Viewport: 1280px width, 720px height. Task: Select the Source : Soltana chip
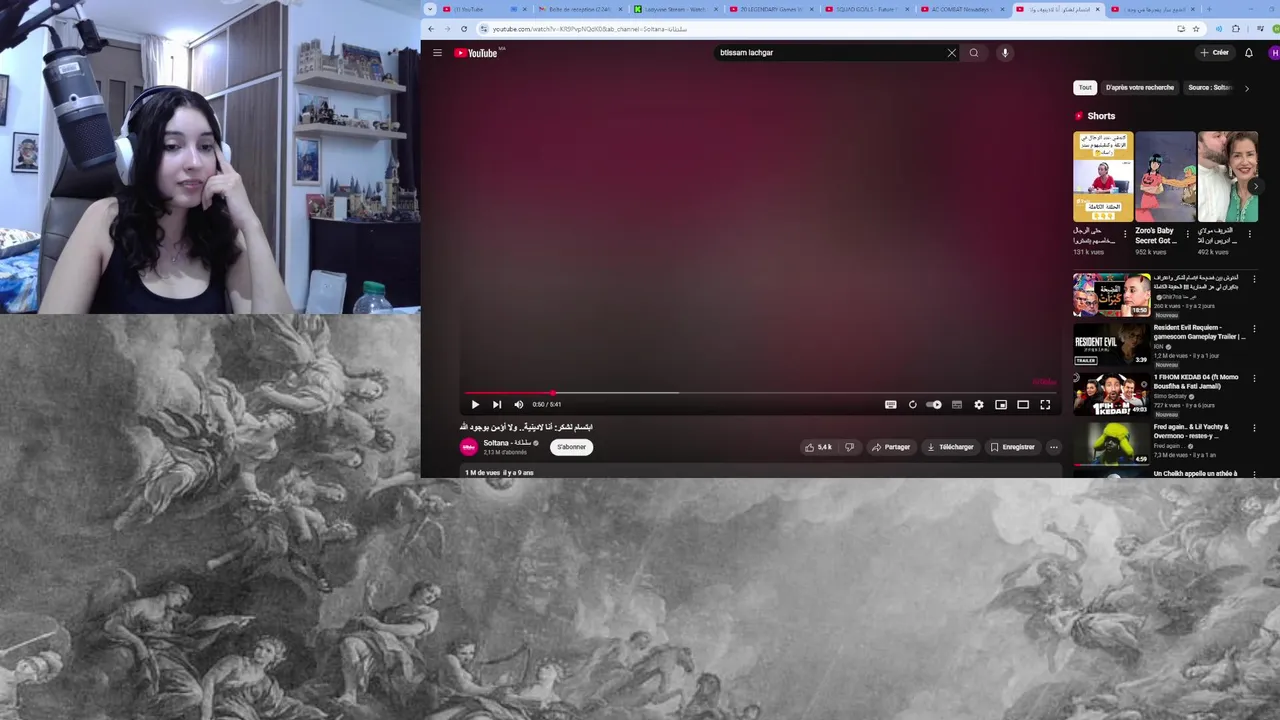point(1210,87)
